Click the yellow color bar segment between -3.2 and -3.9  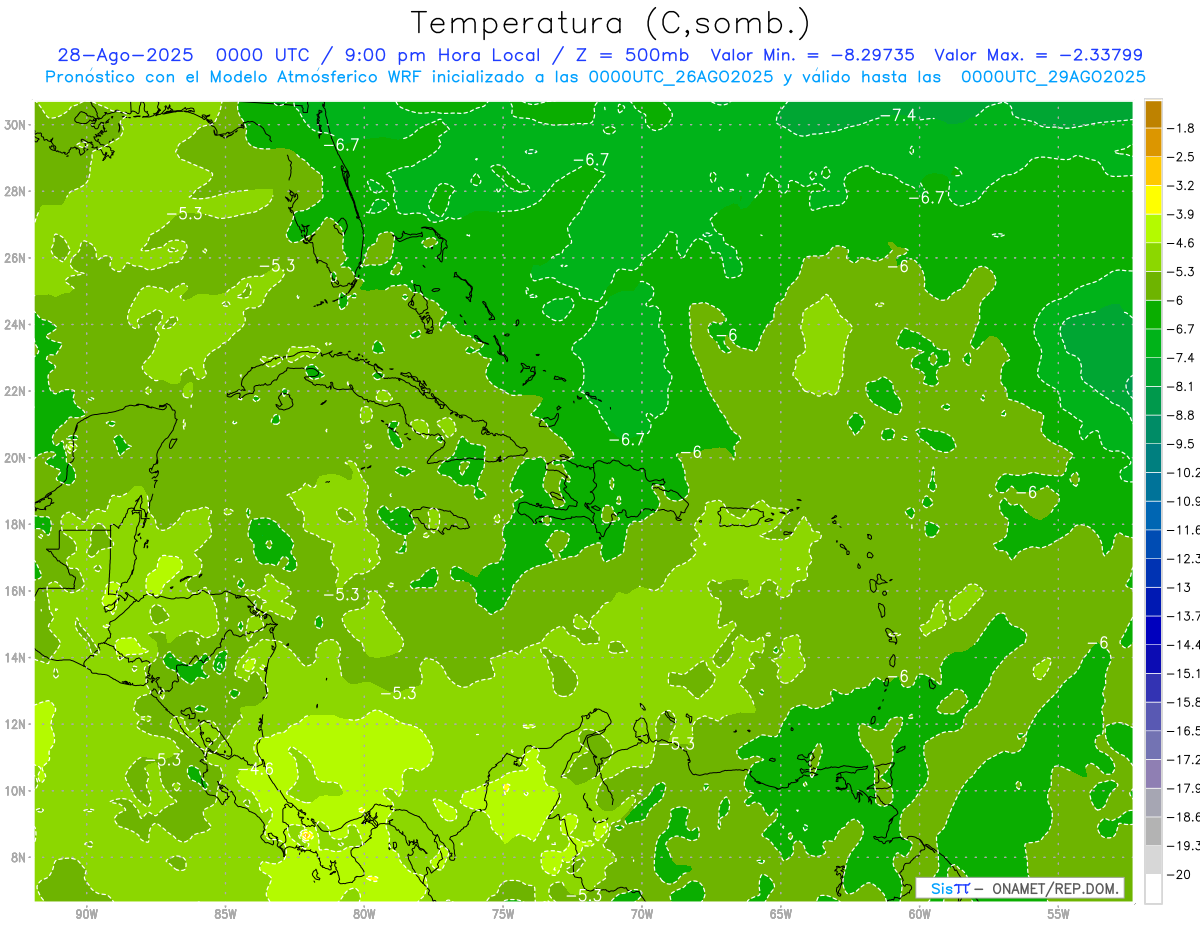point(1153,200)
